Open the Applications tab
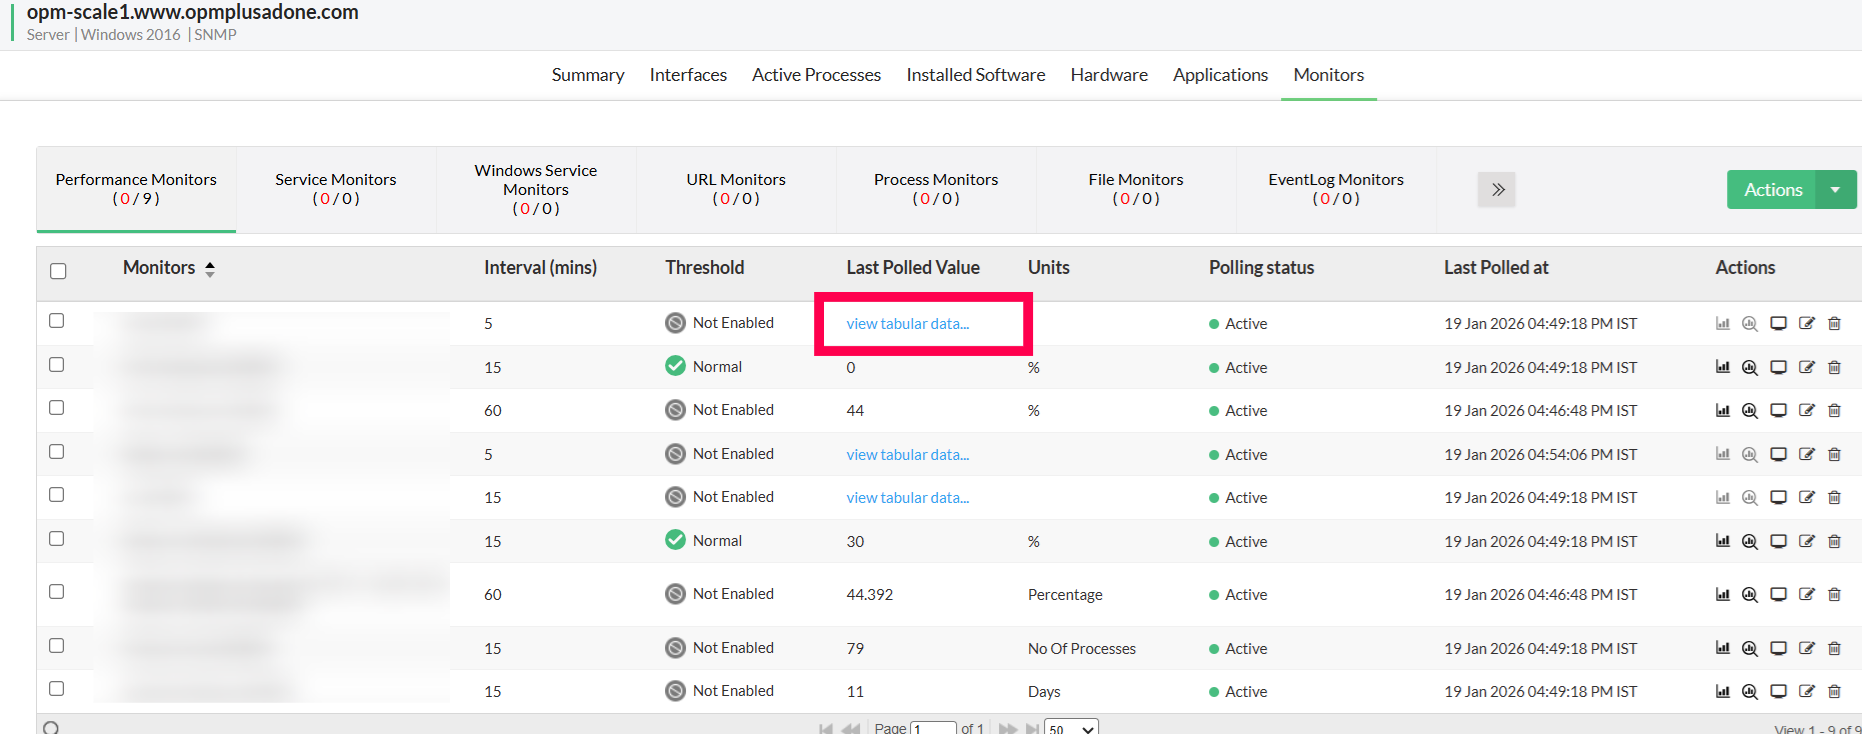 (1220, 75)
